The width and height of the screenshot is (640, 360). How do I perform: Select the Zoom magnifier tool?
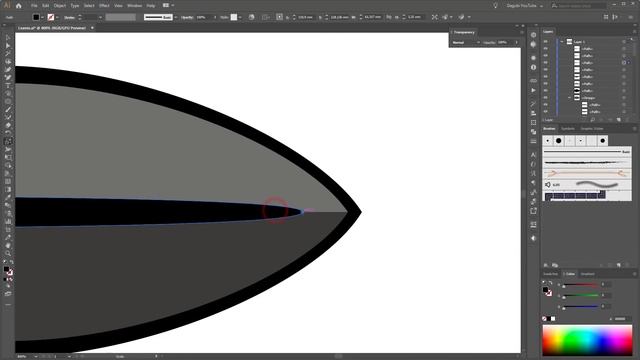[8, 253]
